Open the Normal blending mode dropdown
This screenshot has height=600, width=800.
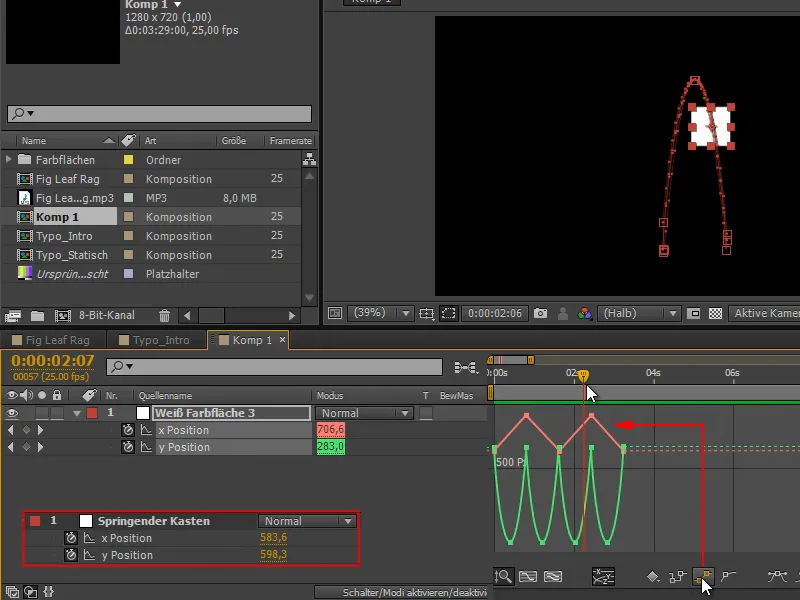click(364, 413)
